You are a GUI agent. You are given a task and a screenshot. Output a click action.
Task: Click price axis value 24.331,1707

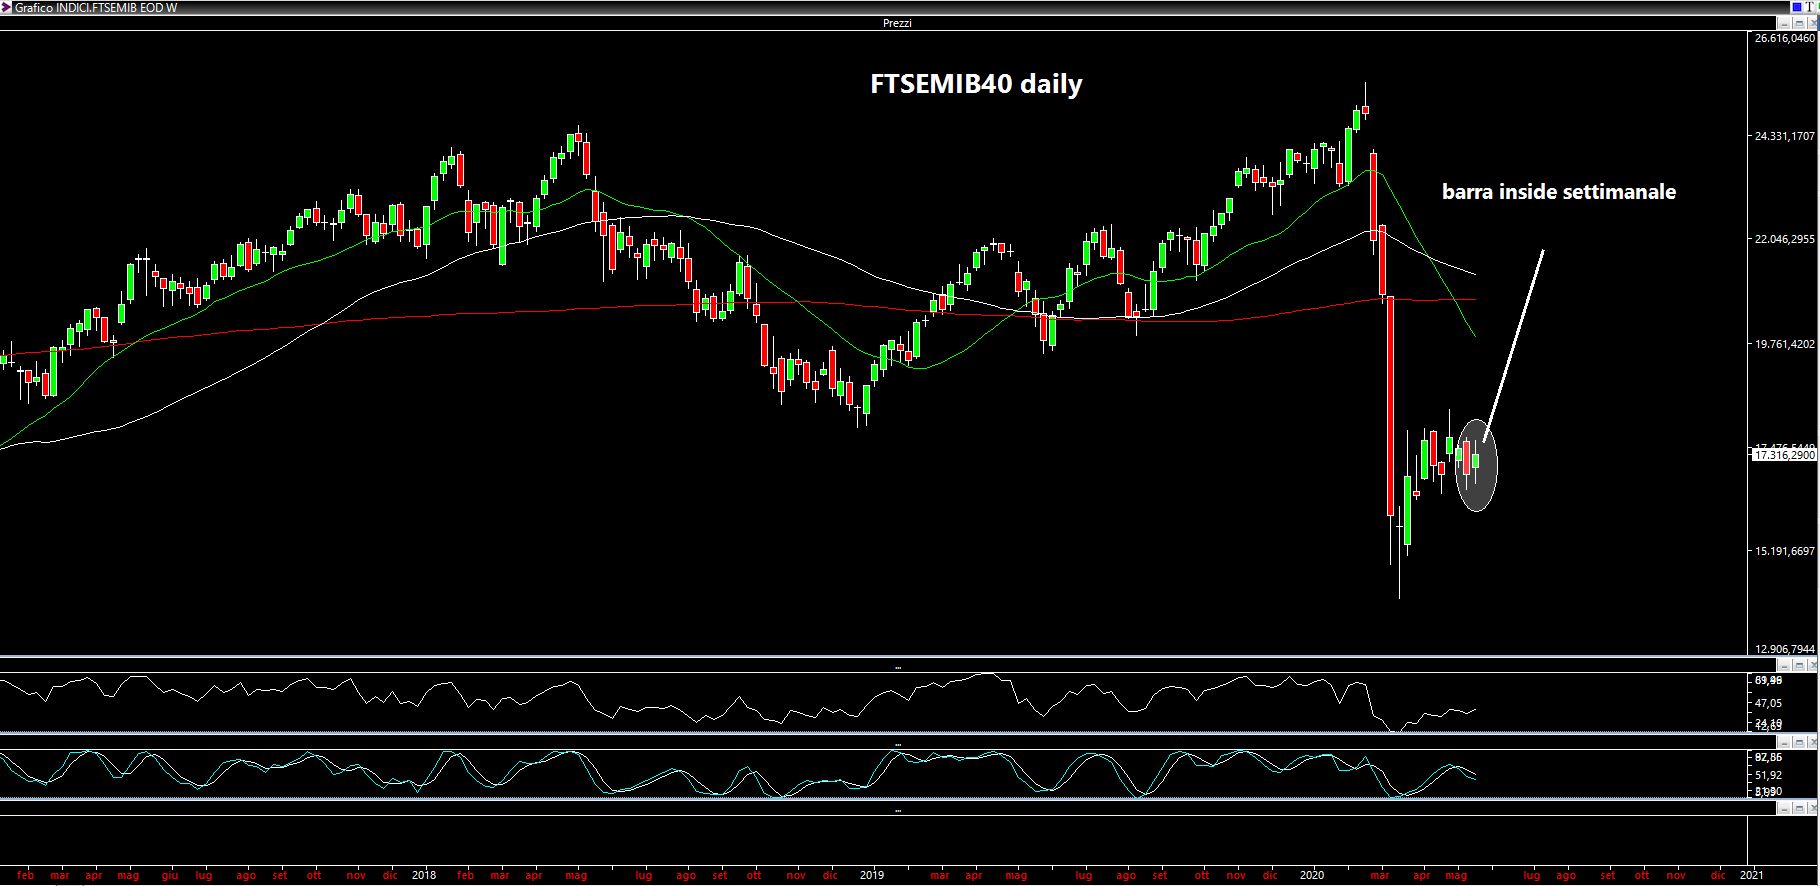pos(1785,136)
